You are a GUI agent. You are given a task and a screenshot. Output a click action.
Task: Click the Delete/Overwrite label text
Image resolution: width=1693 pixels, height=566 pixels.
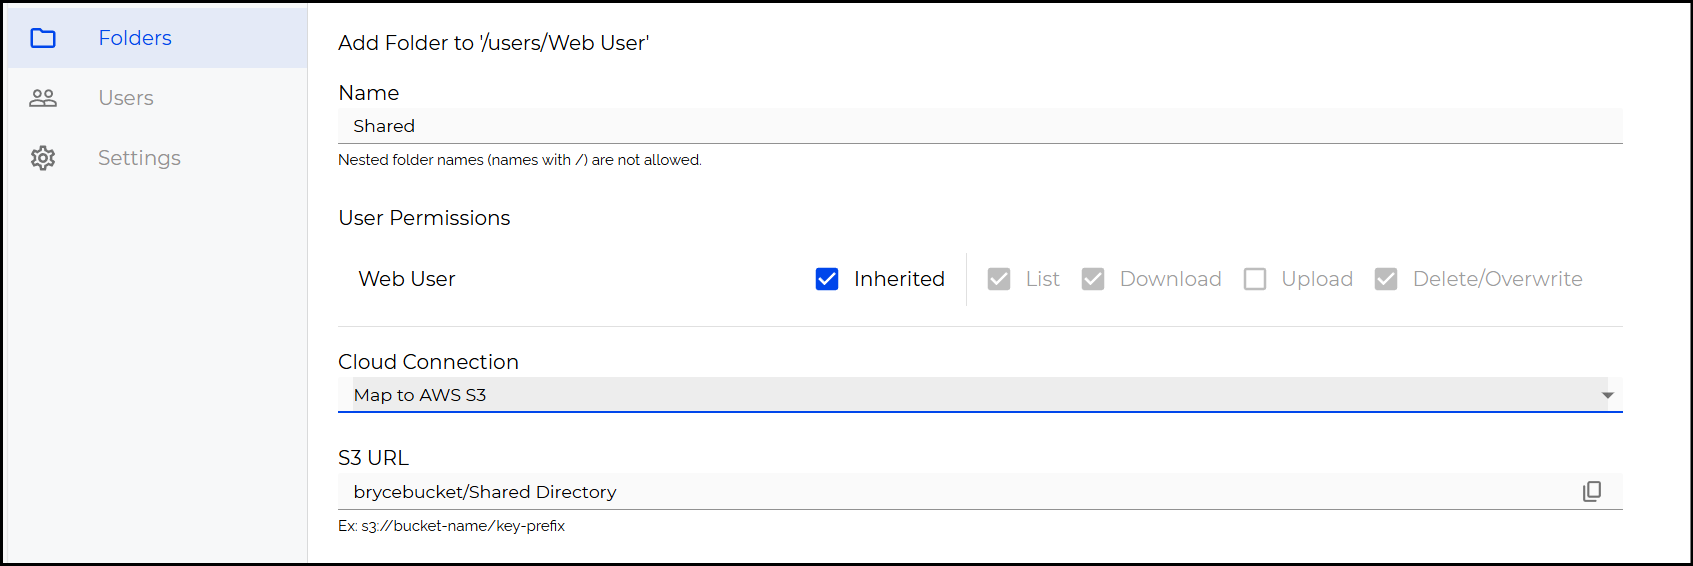click(x=1497, y=279)
